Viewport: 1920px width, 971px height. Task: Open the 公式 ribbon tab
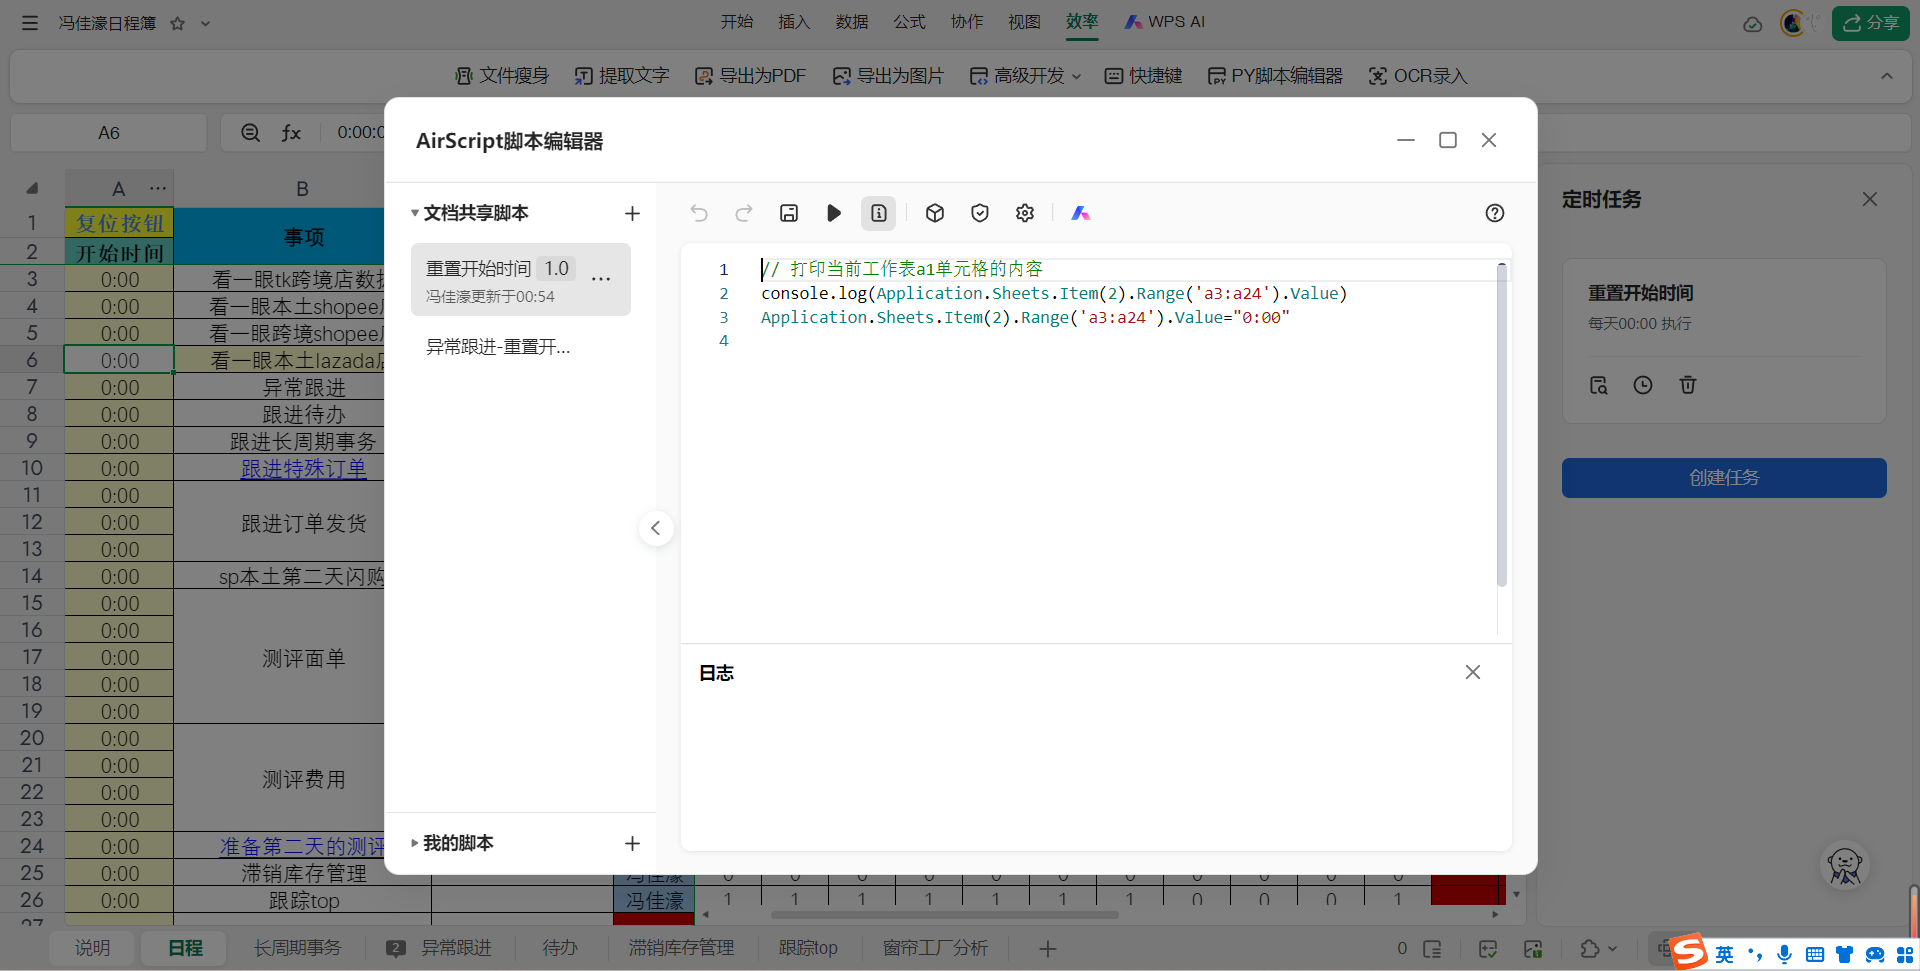click(909, 22)
